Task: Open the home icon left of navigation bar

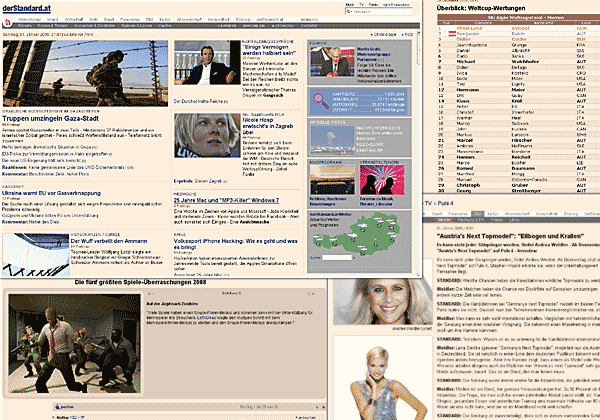Action: point(8,23)
